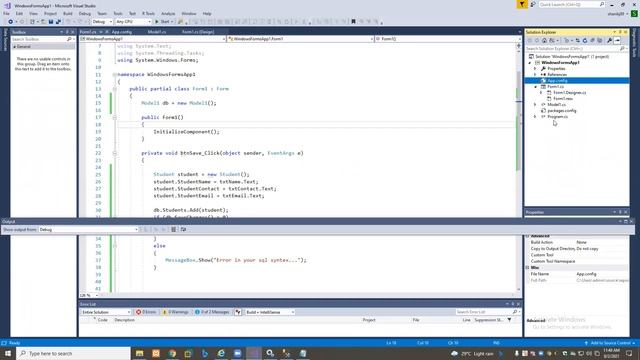Image resolution: width=640 pixels, height=360 pixels.
Task: Open Chrome from the taskbar
Action: pyautogui.click(x=172, y=353)
